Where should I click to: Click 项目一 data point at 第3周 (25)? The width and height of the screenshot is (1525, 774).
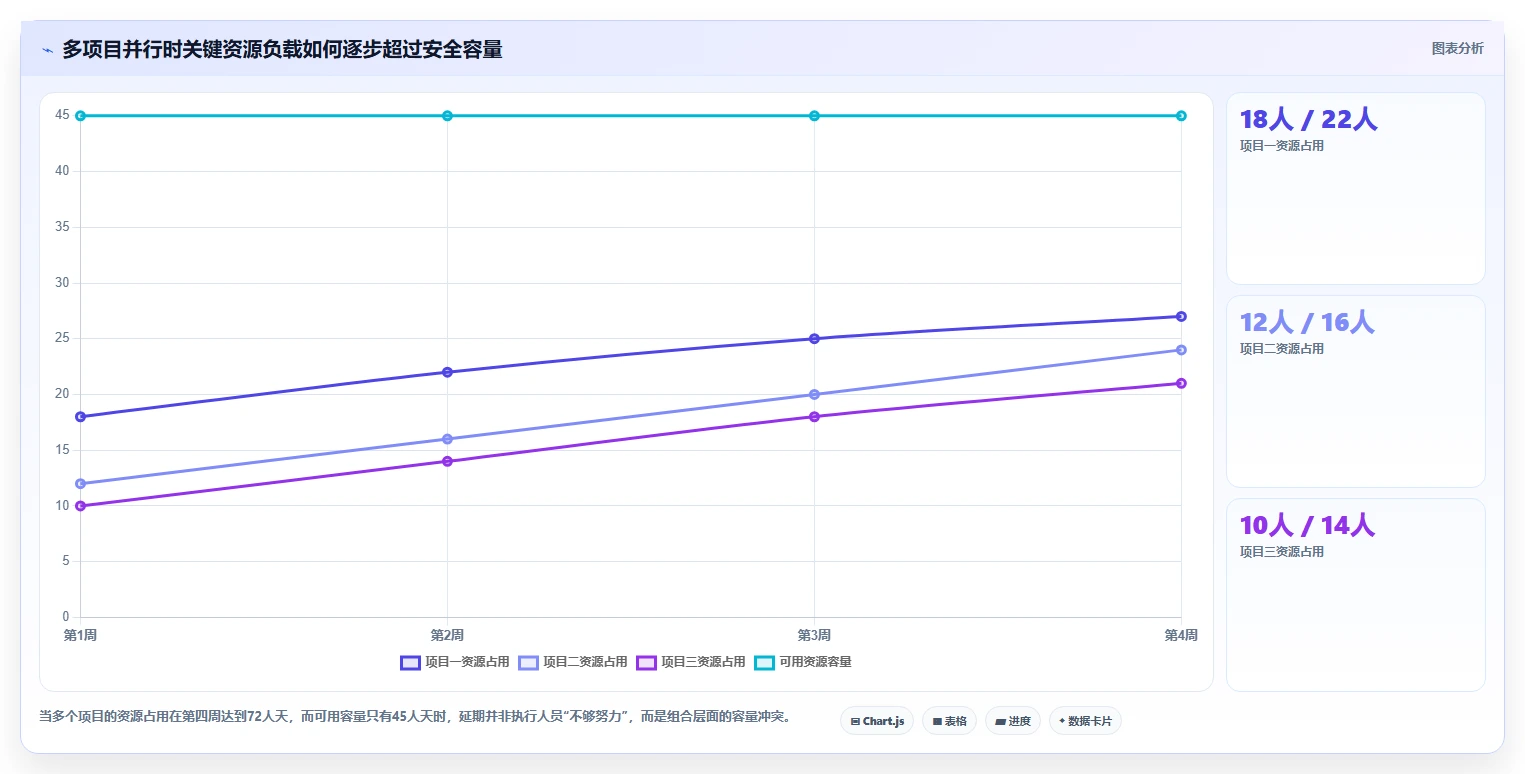click(814, 338)
